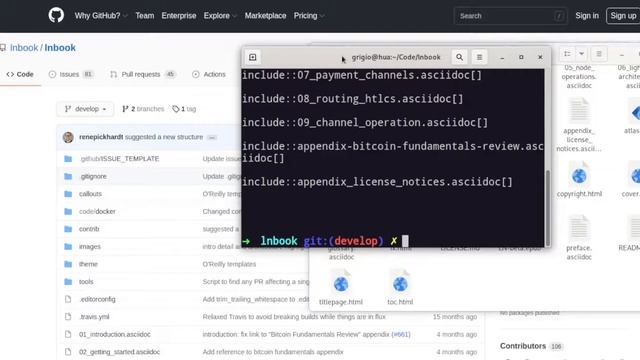Open the .editorconfig file

click(97, 299)
